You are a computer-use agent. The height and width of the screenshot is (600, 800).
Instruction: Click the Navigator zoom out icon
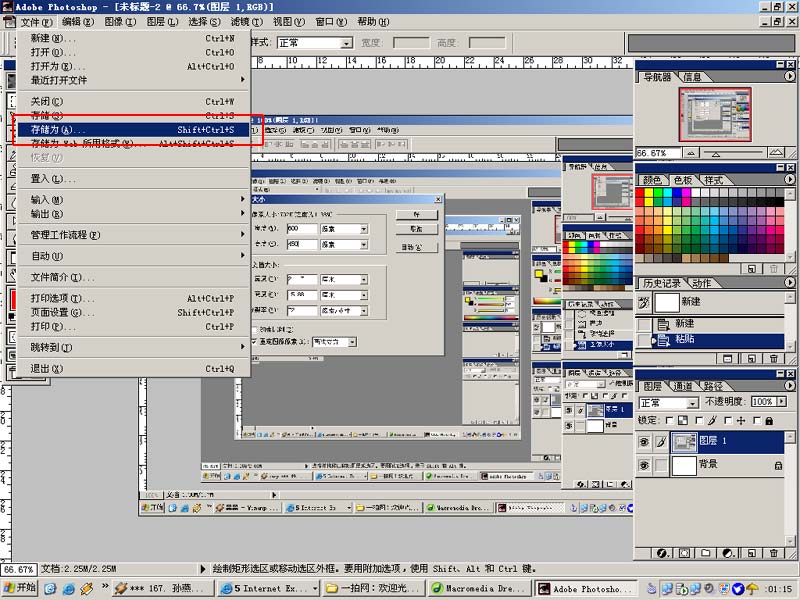[x=690, y=153]
